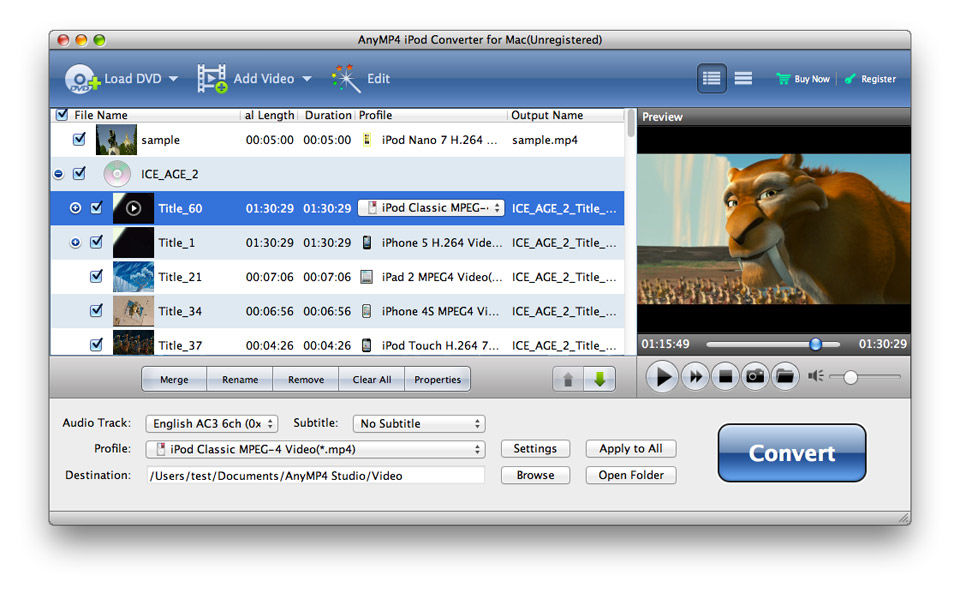Click iPhone 5 profile icon in Title_1 row

pos(367,242)
